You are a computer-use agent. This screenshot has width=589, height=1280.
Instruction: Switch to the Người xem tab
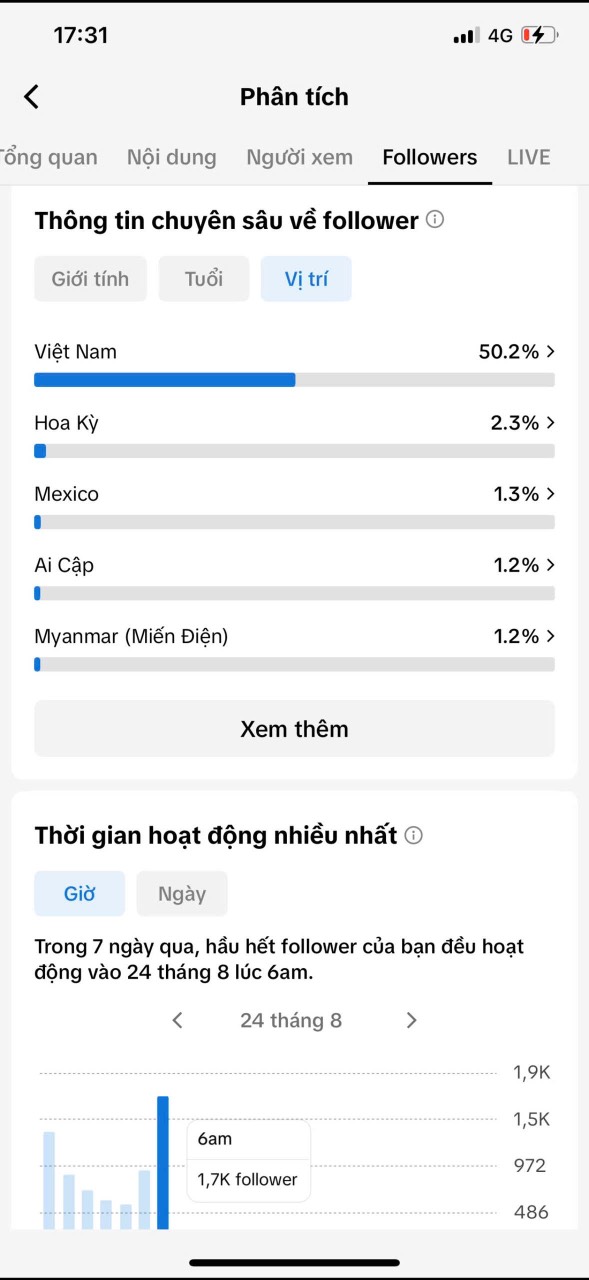pos(299,157)
